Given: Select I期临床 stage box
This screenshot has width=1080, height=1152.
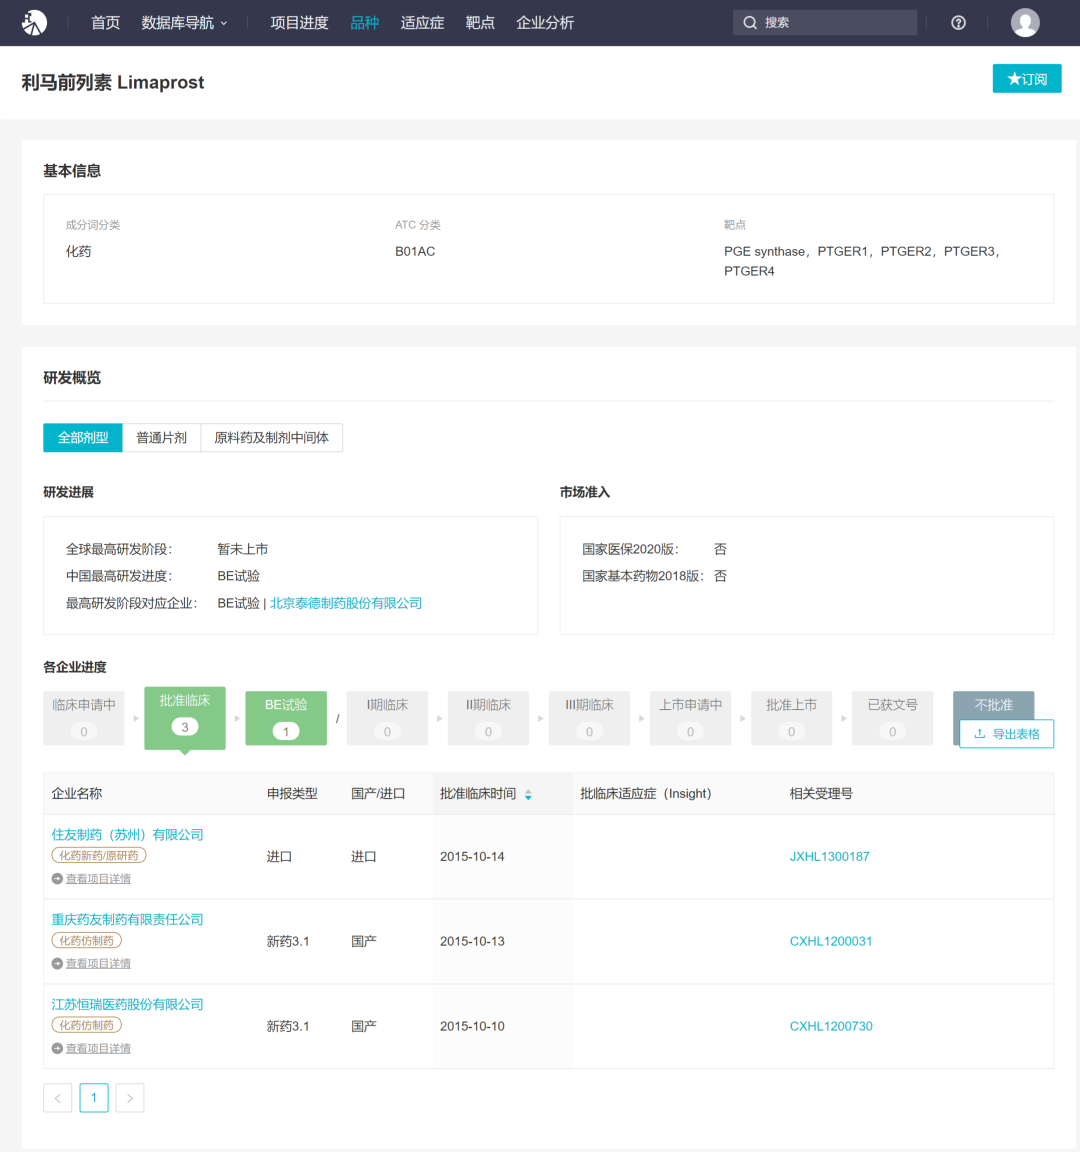Looking at the screenshot, I should coord(387,718).
